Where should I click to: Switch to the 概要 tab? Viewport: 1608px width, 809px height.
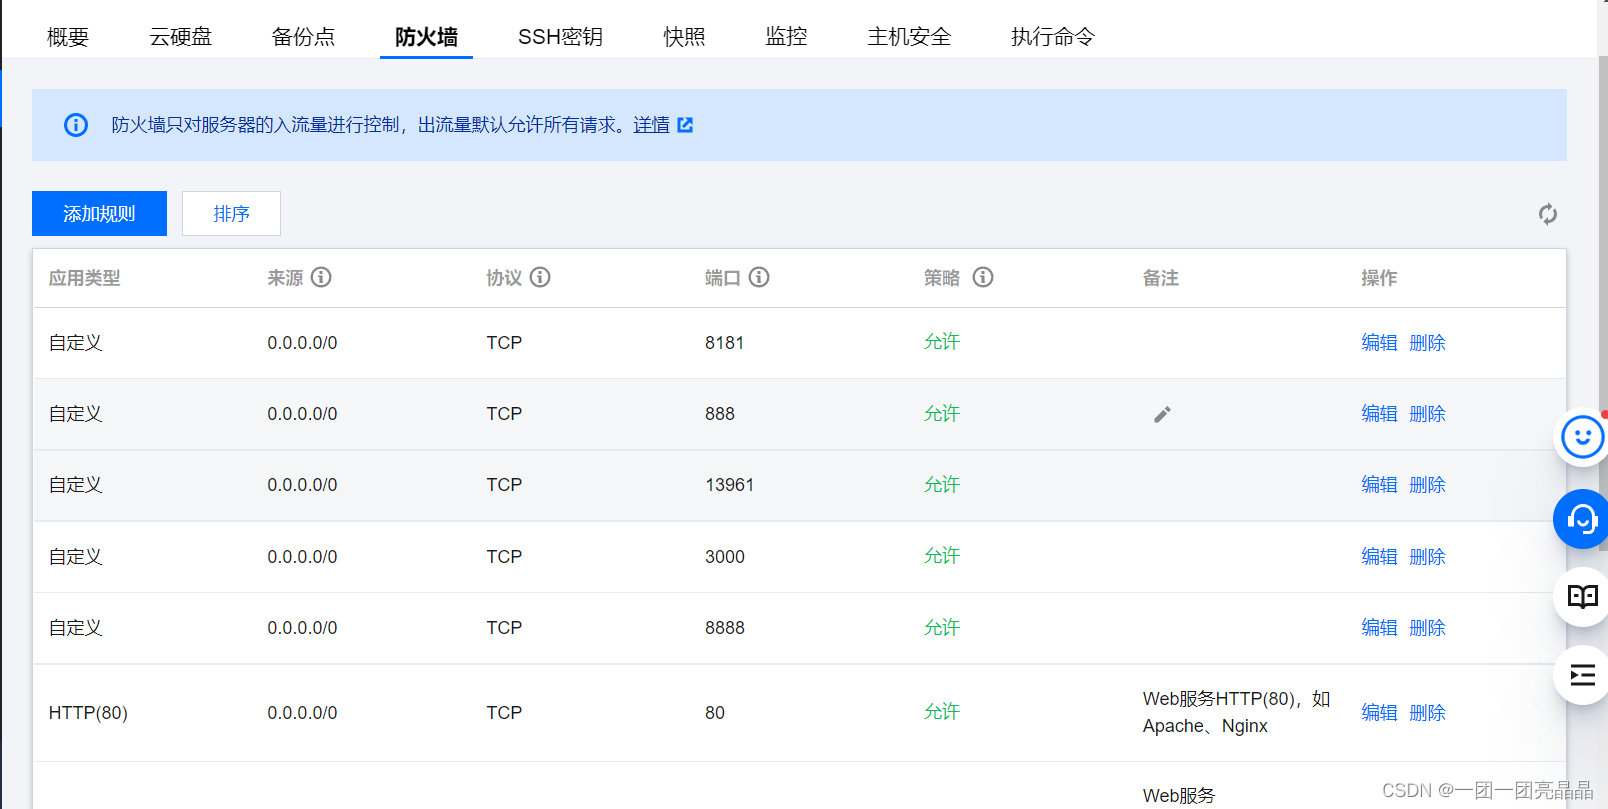point(68,37)
